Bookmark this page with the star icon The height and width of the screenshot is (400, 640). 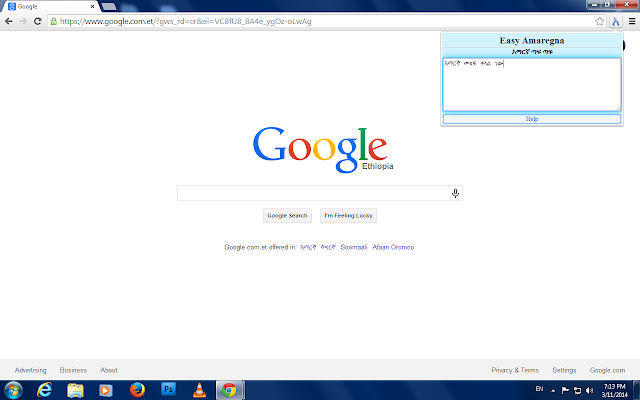[x=599, y=21]
